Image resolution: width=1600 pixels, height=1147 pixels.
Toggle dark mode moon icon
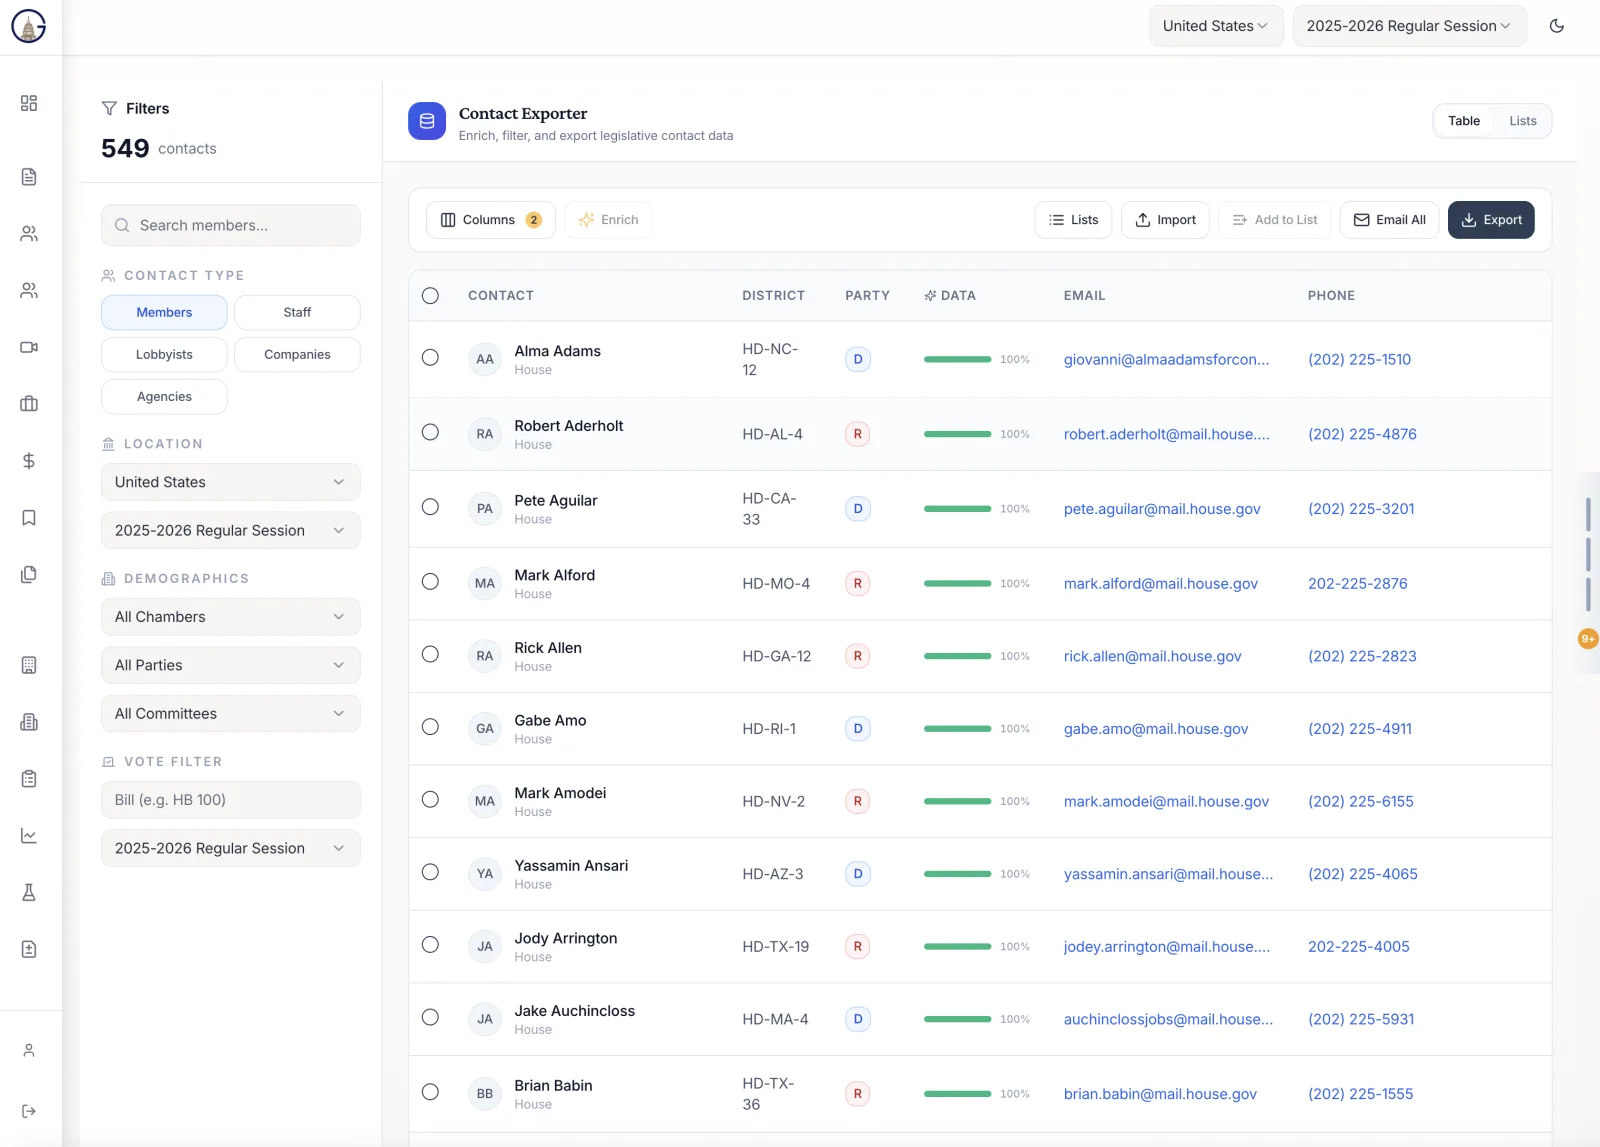click(1557, 26)
